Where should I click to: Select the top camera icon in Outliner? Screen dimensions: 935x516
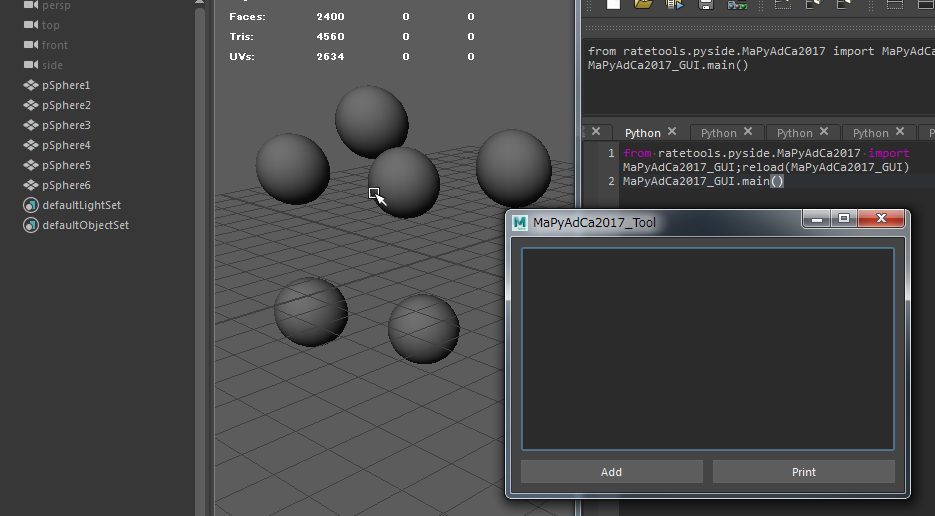click(31, 24)
